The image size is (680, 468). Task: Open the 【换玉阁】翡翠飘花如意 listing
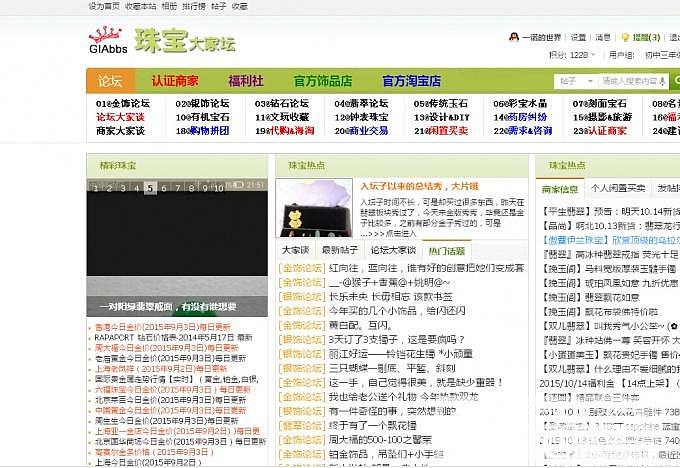pos(589,298)
